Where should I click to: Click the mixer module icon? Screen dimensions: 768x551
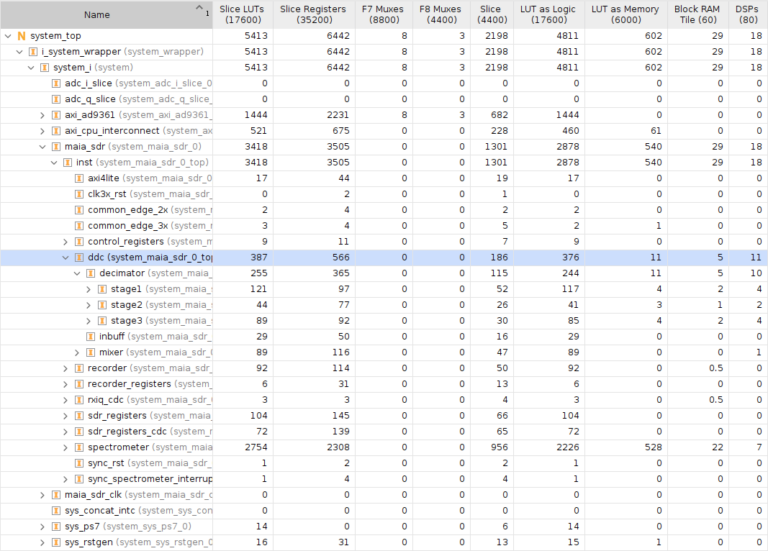click(x=91, y=352)
